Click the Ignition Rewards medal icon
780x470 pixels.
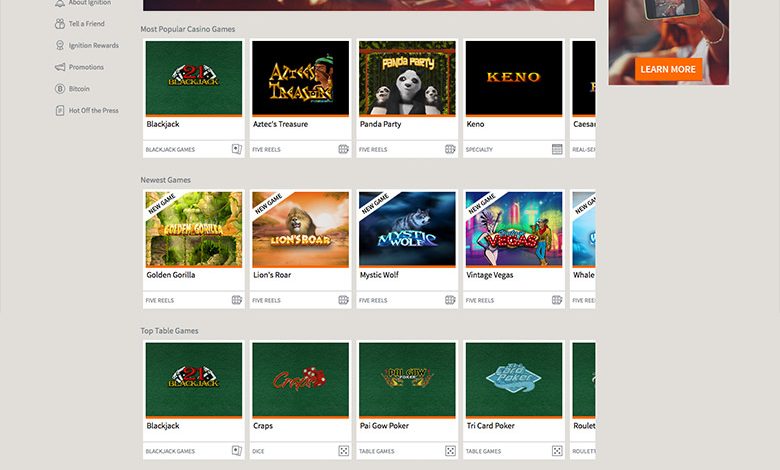click(x=60, y=45)
